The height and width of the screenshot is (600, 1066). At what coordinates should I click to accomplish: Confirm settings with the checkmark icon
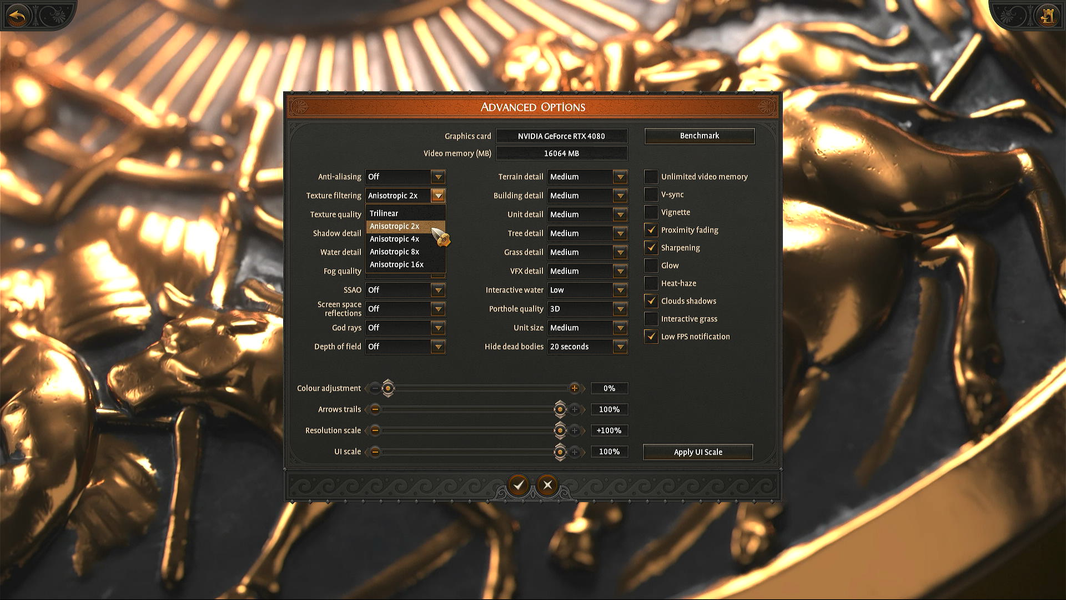pos(519,485)
